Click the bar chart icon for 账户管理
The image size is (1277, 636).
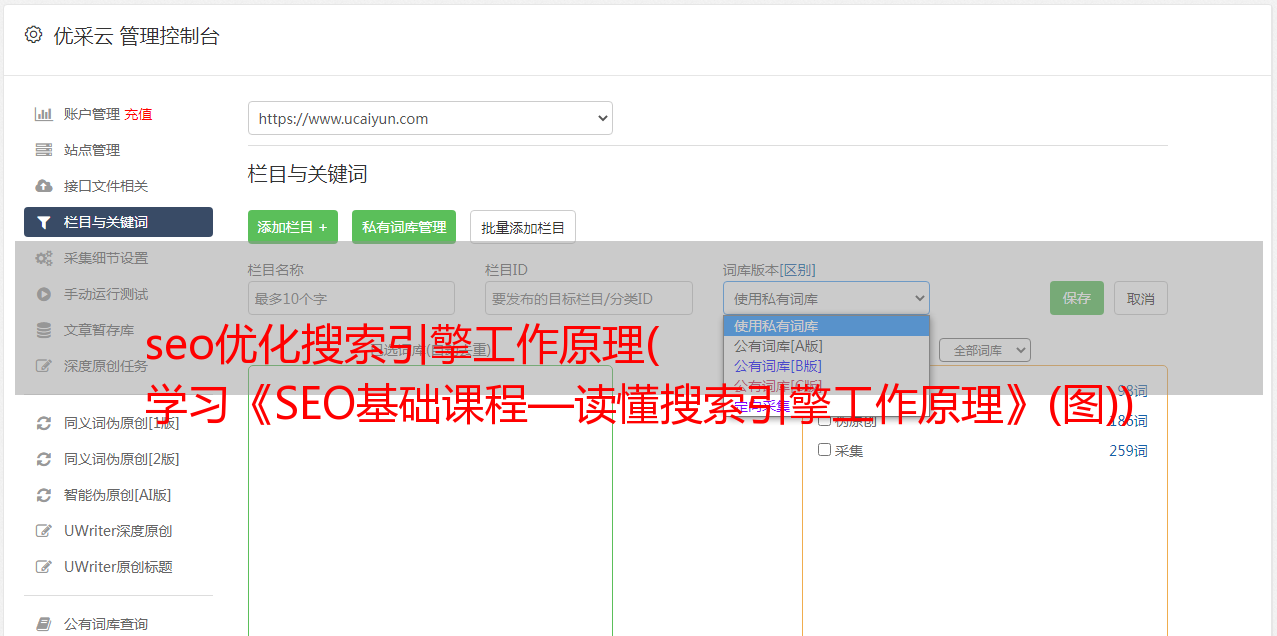click(44, 114)
